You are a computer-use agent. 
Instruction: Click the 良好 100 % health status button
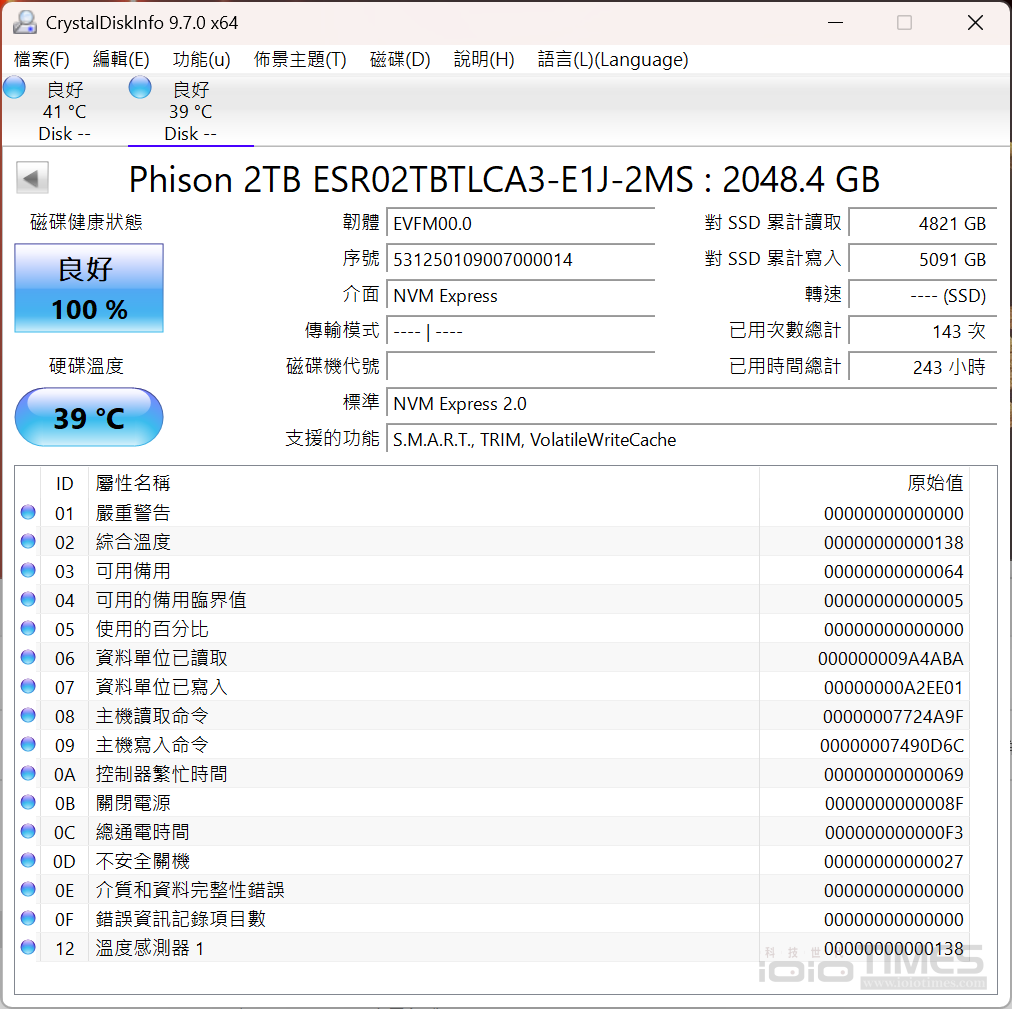point(89,288)
